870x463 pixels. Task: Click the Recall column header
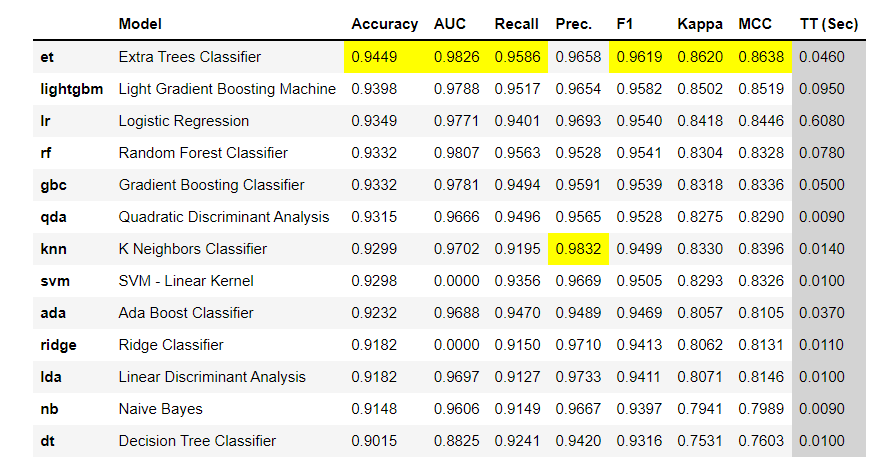pyautogui.click(x=517, y=24)
